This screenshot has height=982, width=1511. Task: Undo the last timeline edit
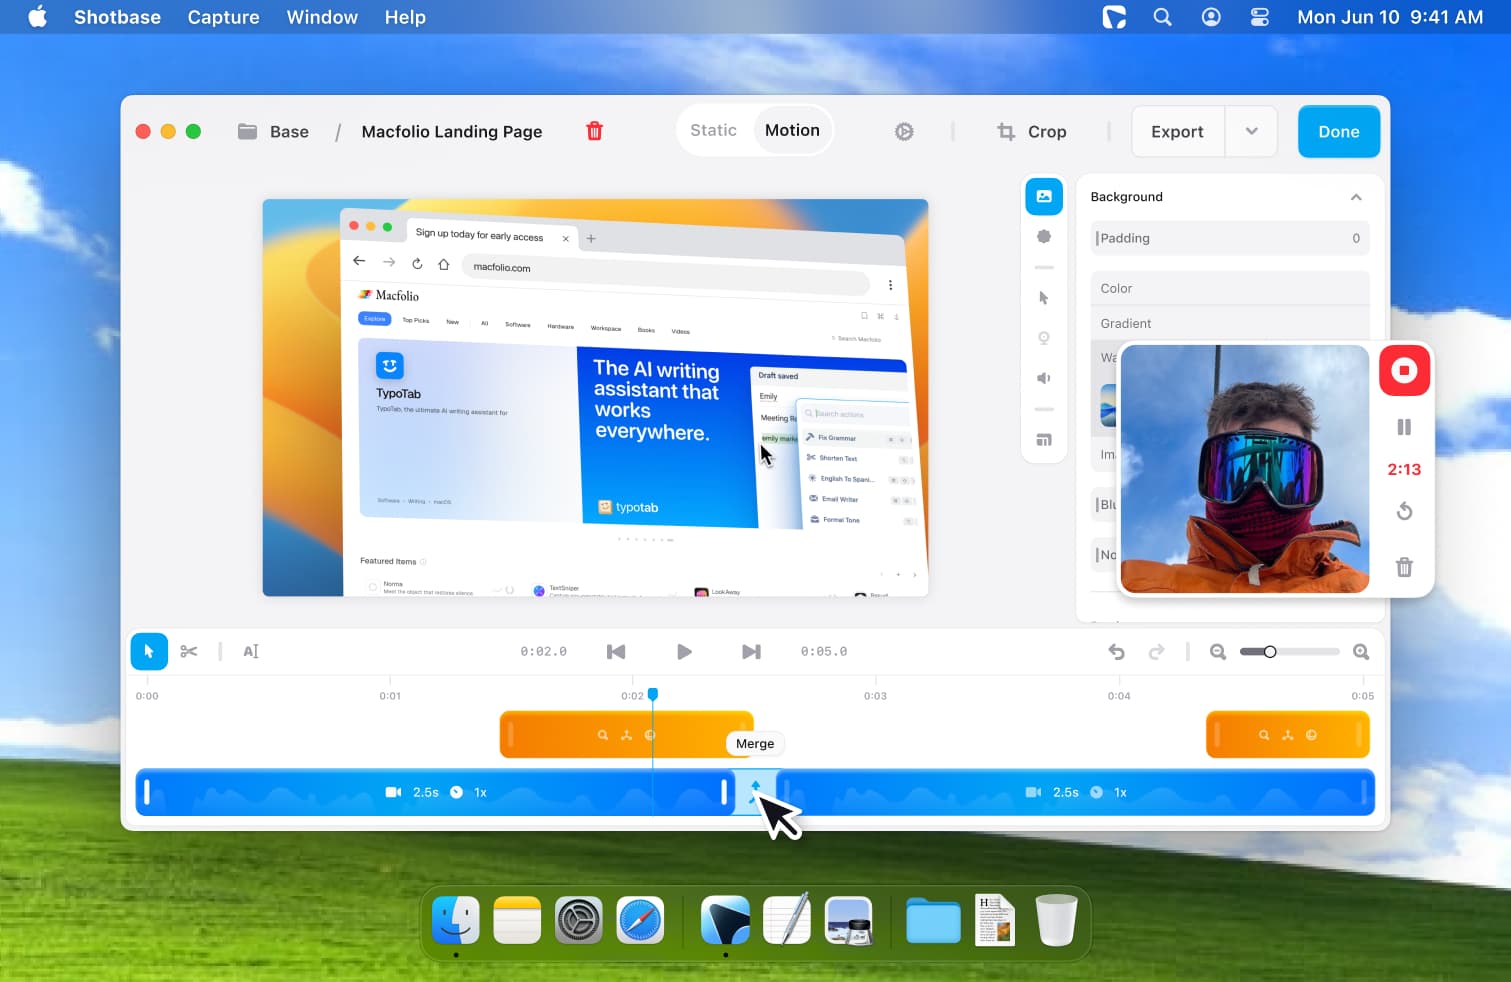click(1116, 652)
